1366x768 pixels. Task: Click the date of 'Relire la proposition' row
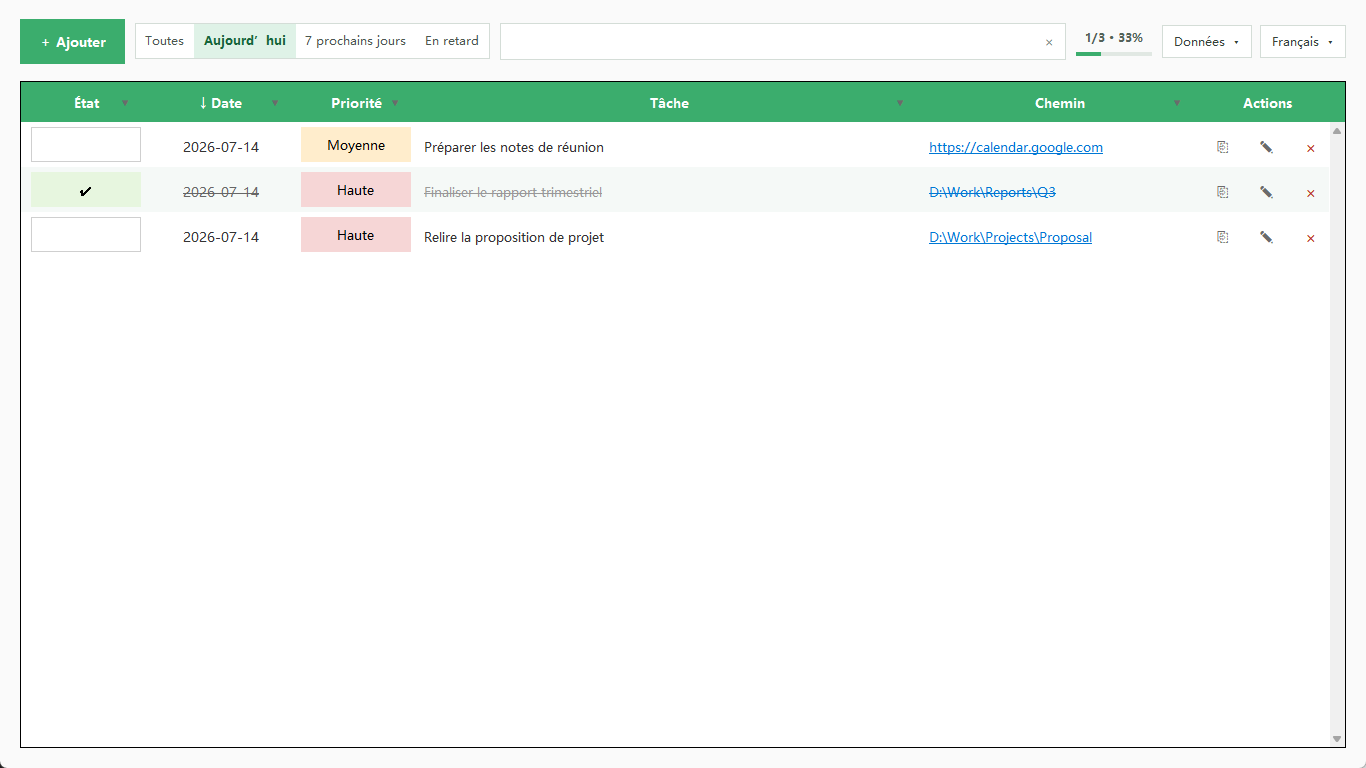pos(221,237)
